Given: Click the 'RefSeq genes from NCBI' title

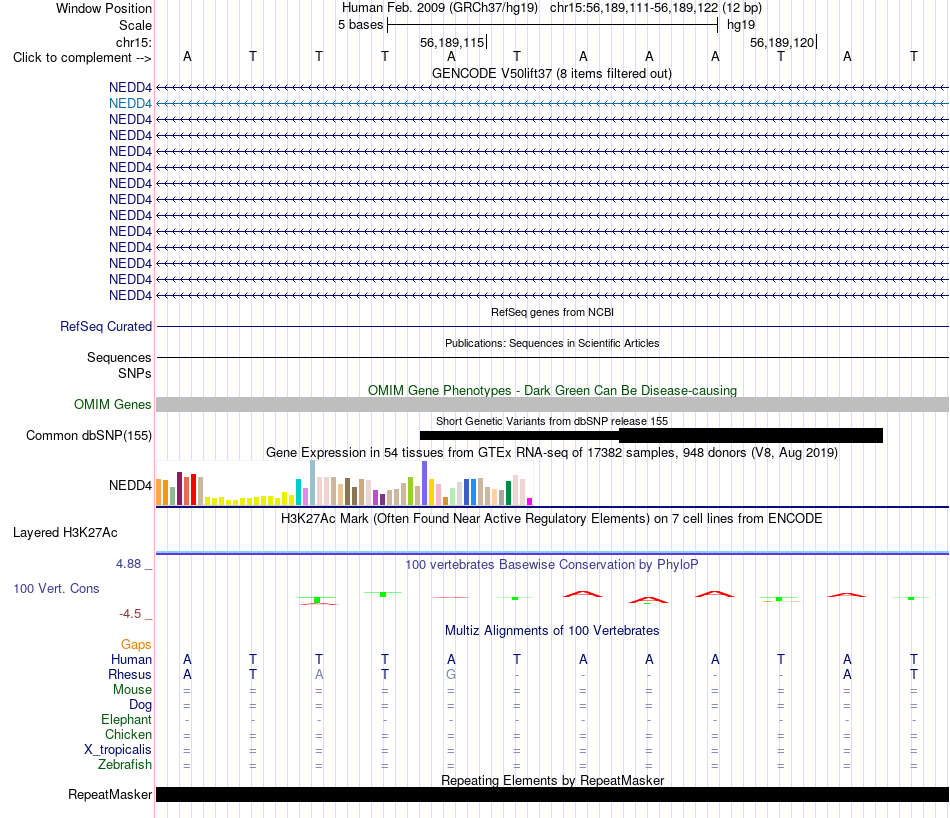Looking at the screenshot, I should 552,312.
